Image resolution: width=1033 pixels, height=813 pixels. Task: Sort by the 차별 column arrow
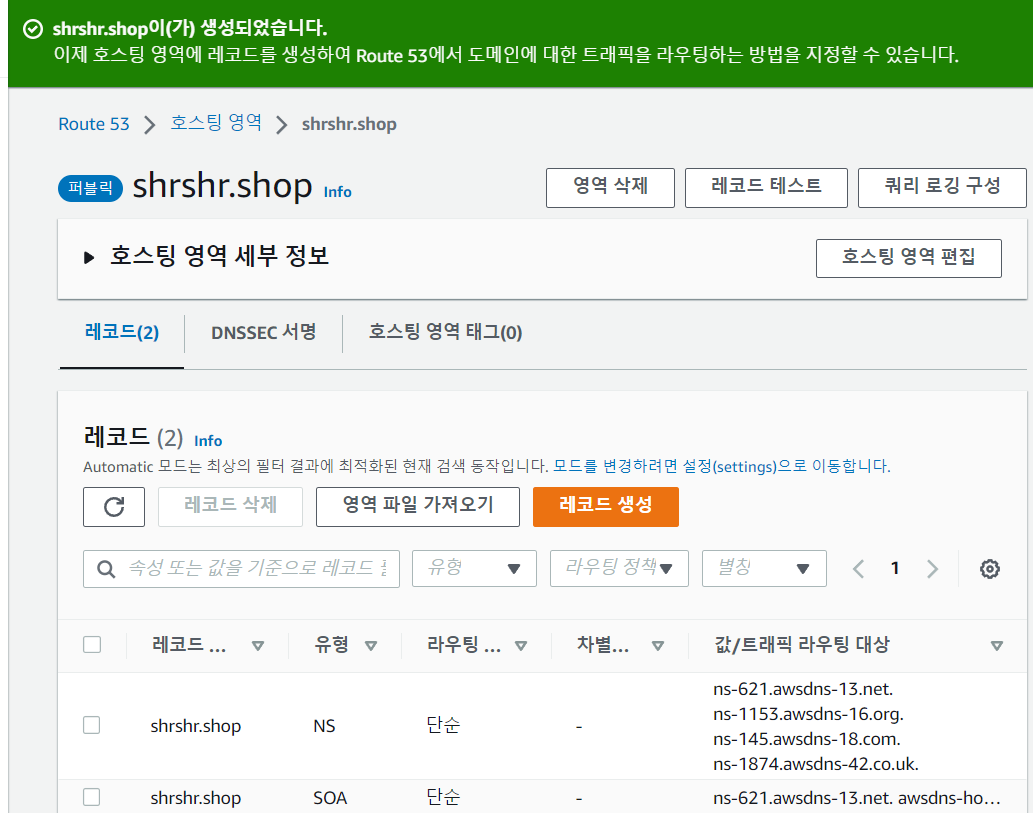pos(657,646)
